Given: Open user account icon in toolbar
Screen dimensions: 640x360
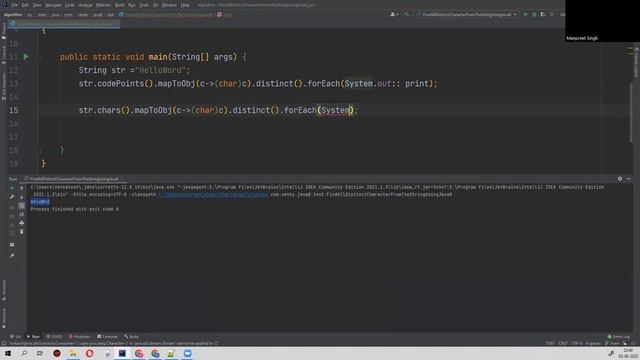Looking at the screenshot, I should coord(393,14).
